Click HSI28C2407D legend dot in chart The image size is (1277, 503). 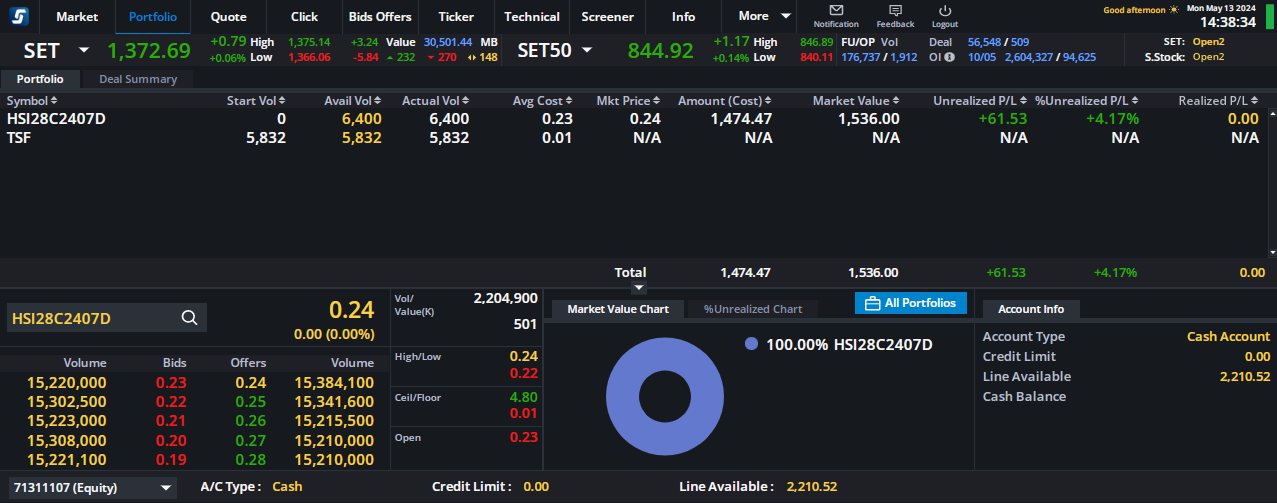tap(752, 344)
